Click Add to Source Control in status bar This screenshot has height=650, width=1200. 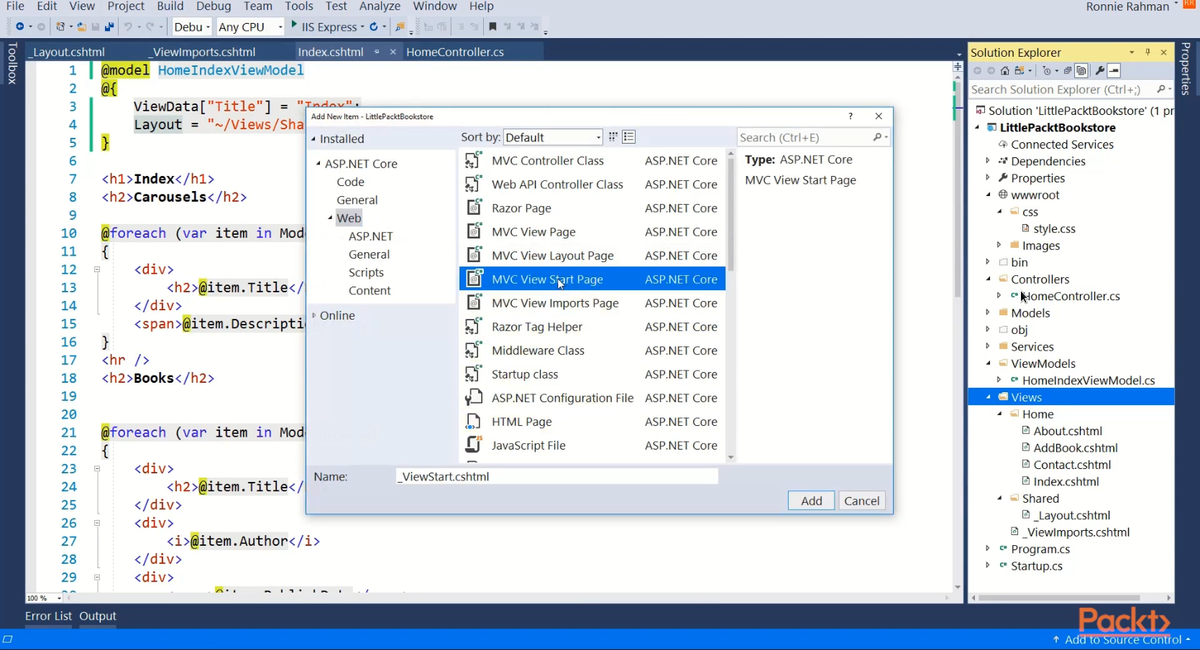(x=1121, y=639)
